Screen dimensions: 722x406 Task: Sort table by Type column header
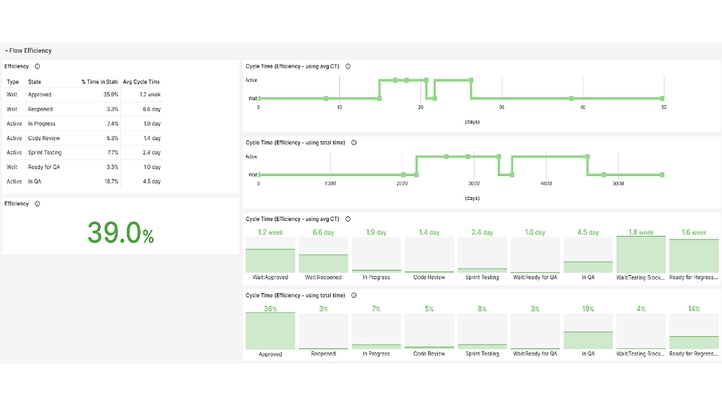click(13, 81)
